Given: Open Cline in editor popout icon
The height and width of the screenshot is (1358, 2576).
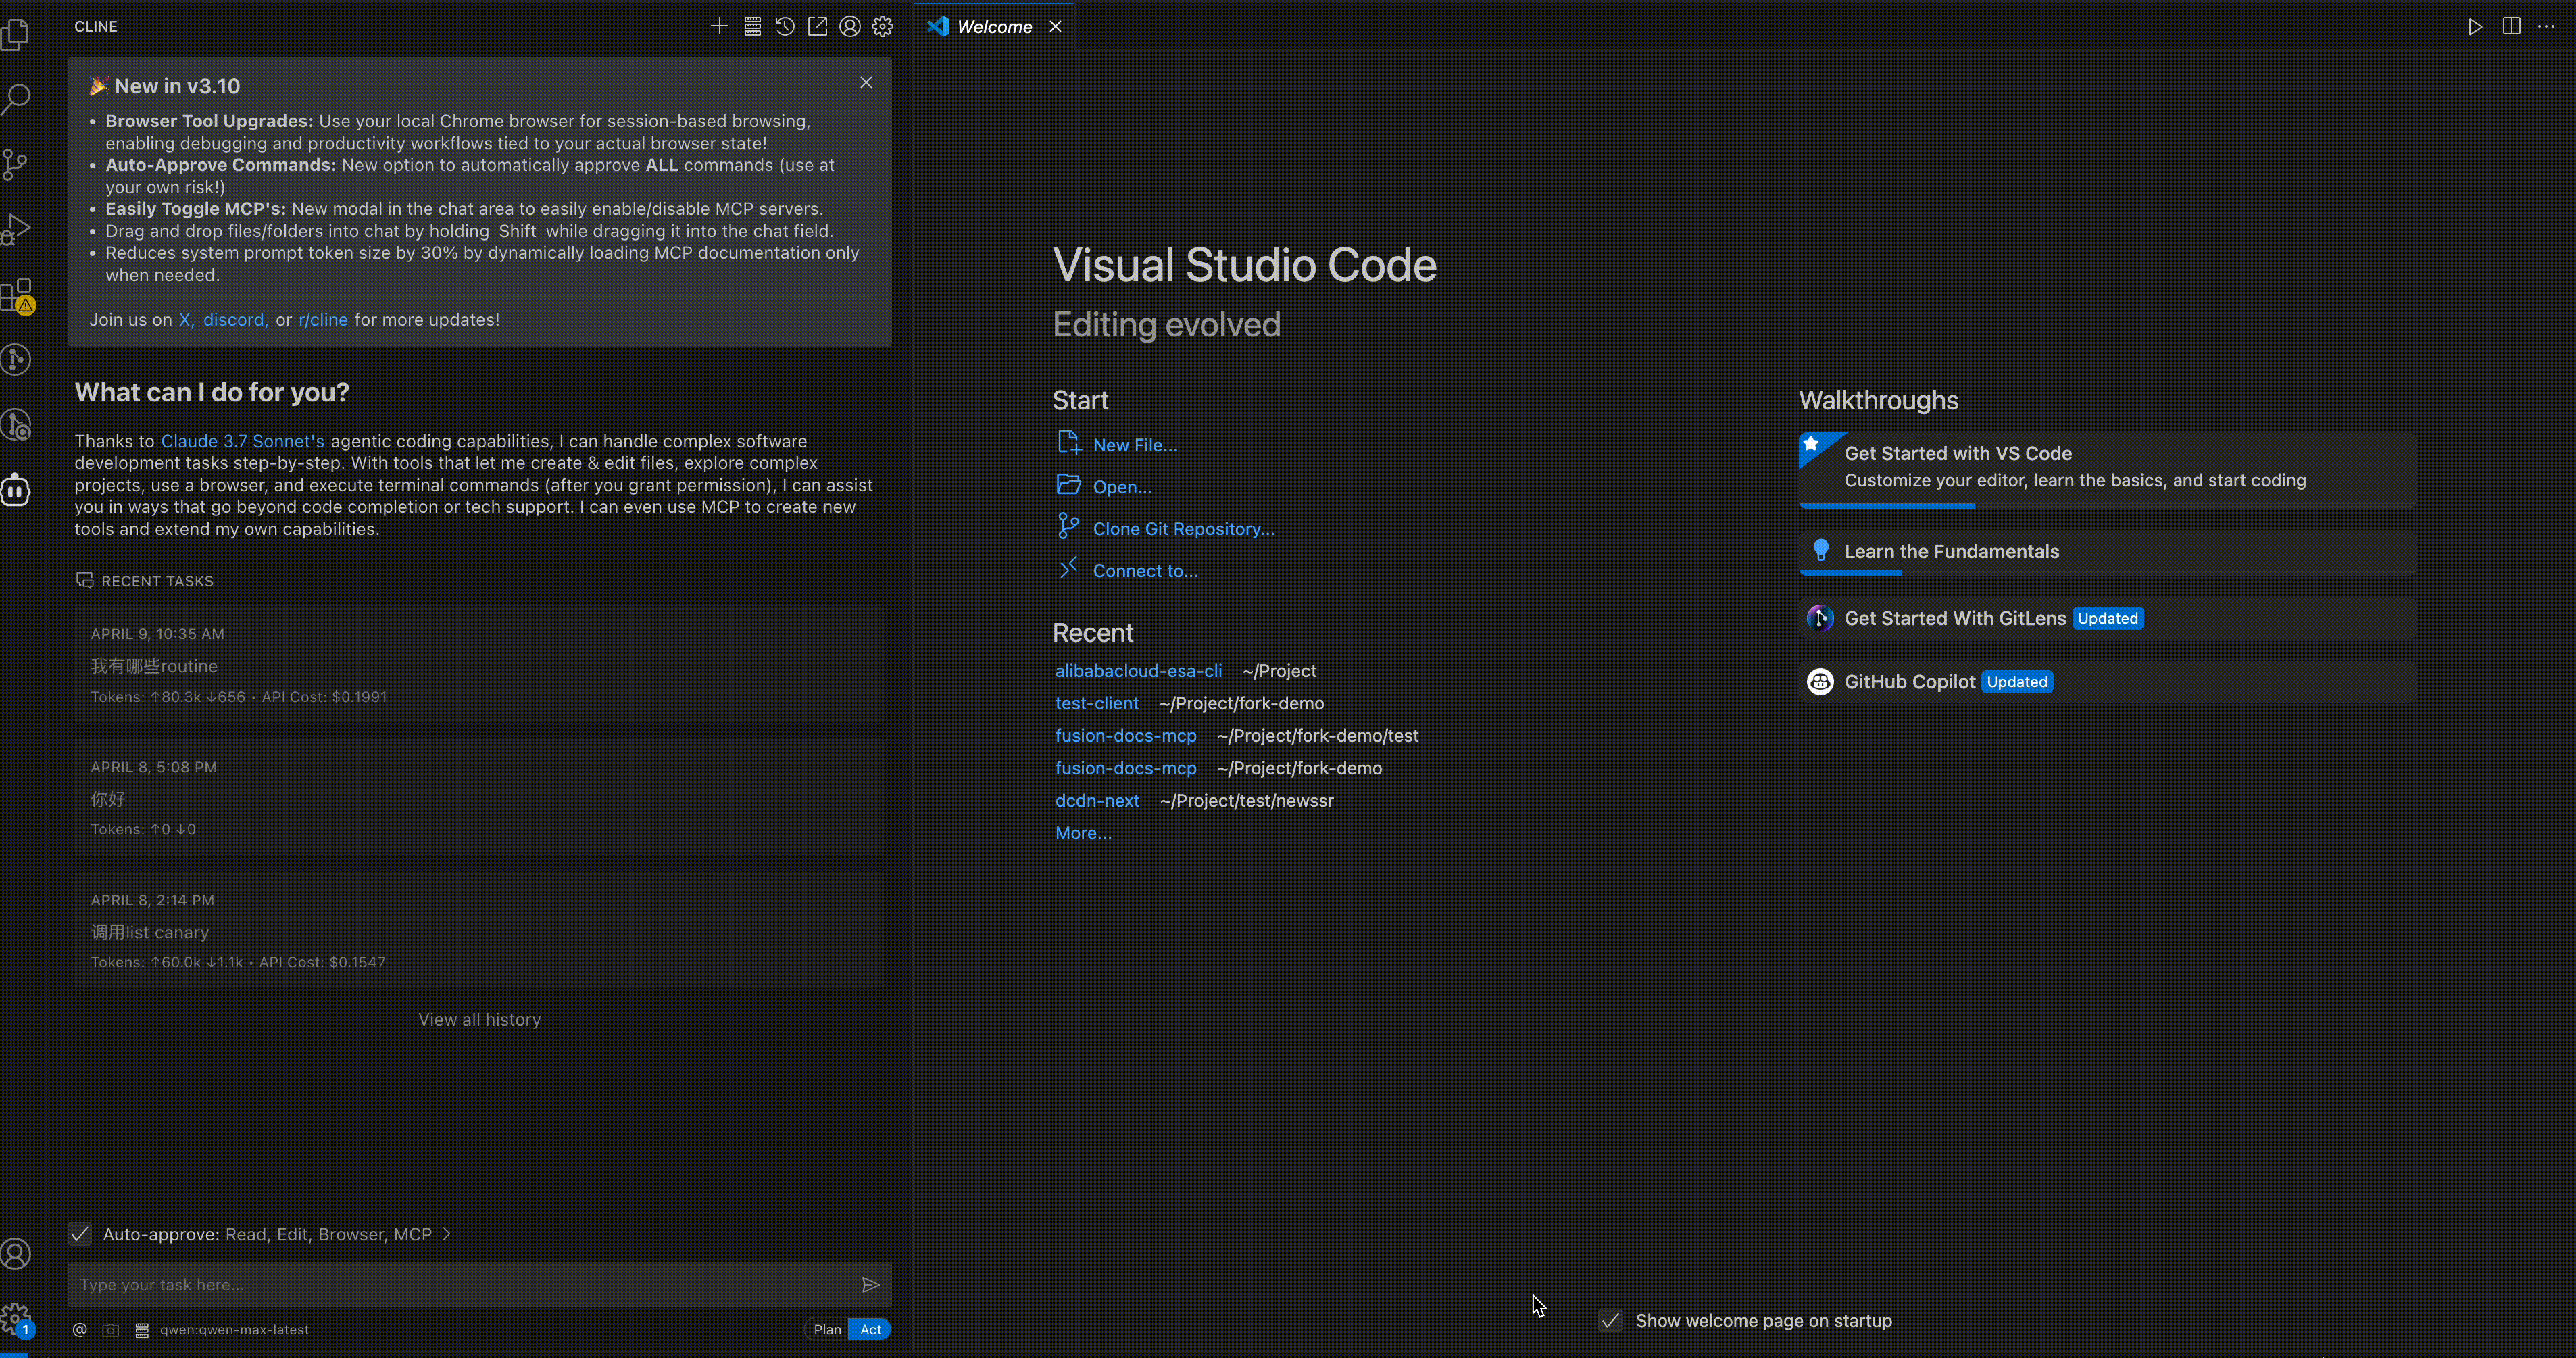Looking at the screenshot, I should pyautogui.click(x=817, y=27).
